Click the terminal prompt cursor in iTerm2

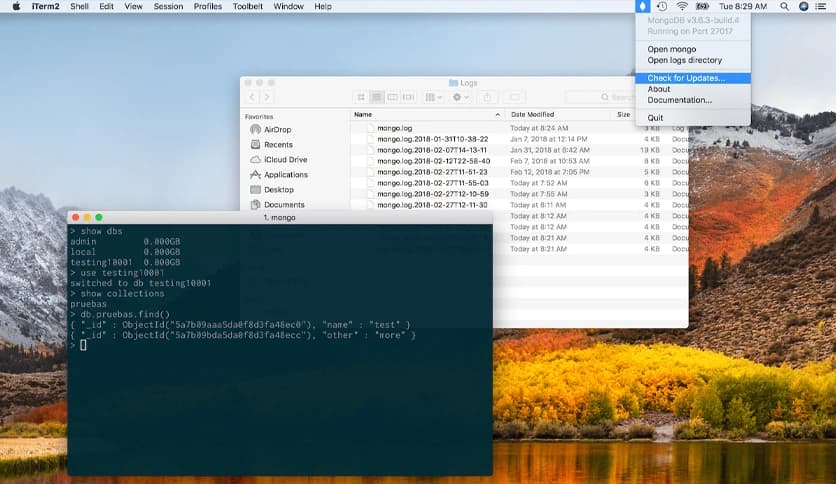(83, 345)
